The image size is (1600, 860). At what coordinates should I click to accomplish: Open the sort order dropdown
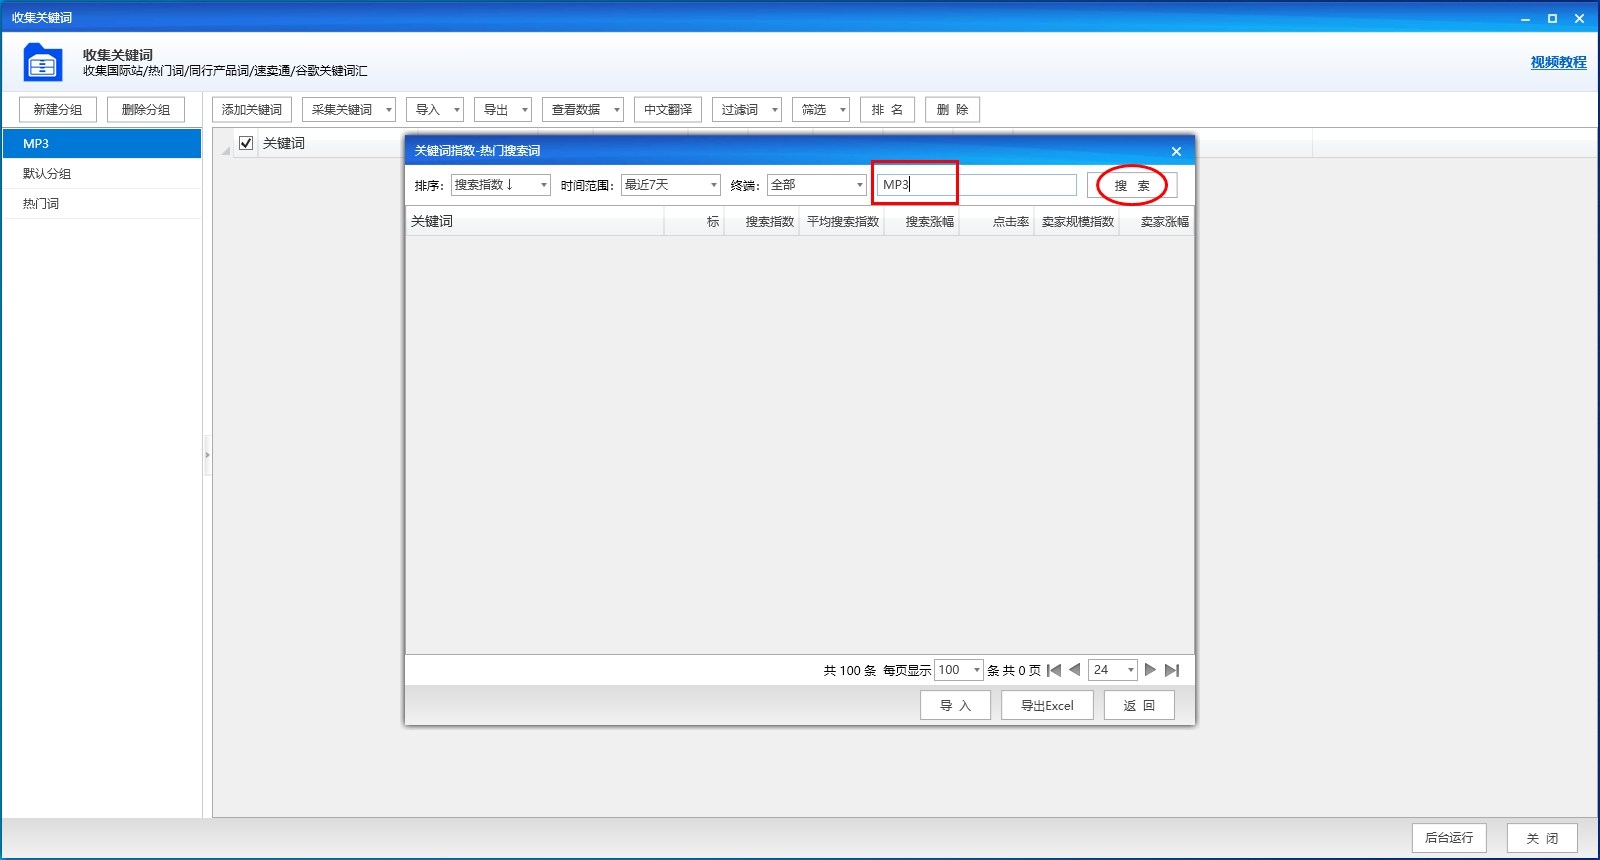click(x=501, y=185)
